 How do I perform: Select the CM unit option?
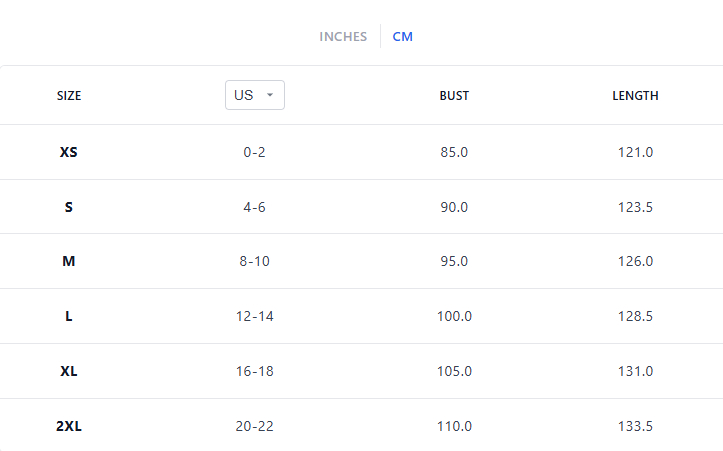(402, 37)
